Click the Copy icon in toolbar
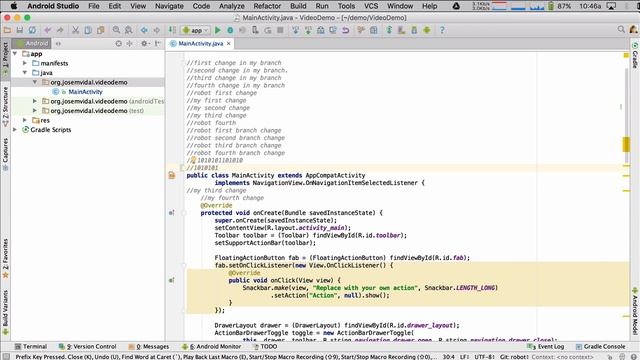640x360 pixels. point(88,30)
